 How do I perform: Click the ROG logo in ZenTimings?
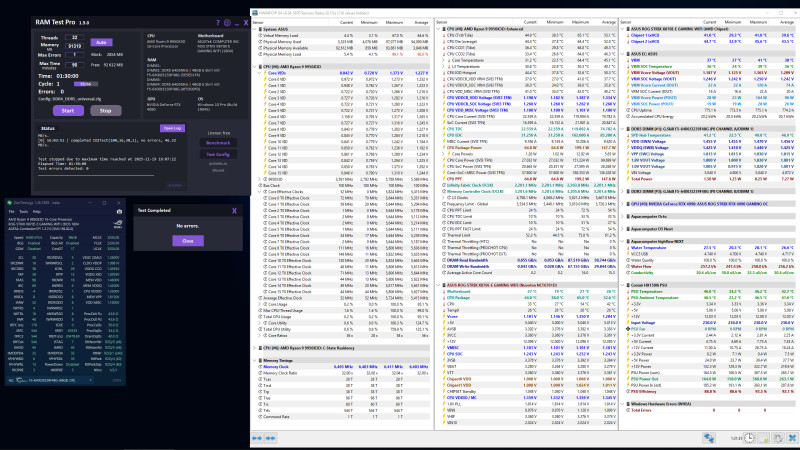(x=118, y=224)
